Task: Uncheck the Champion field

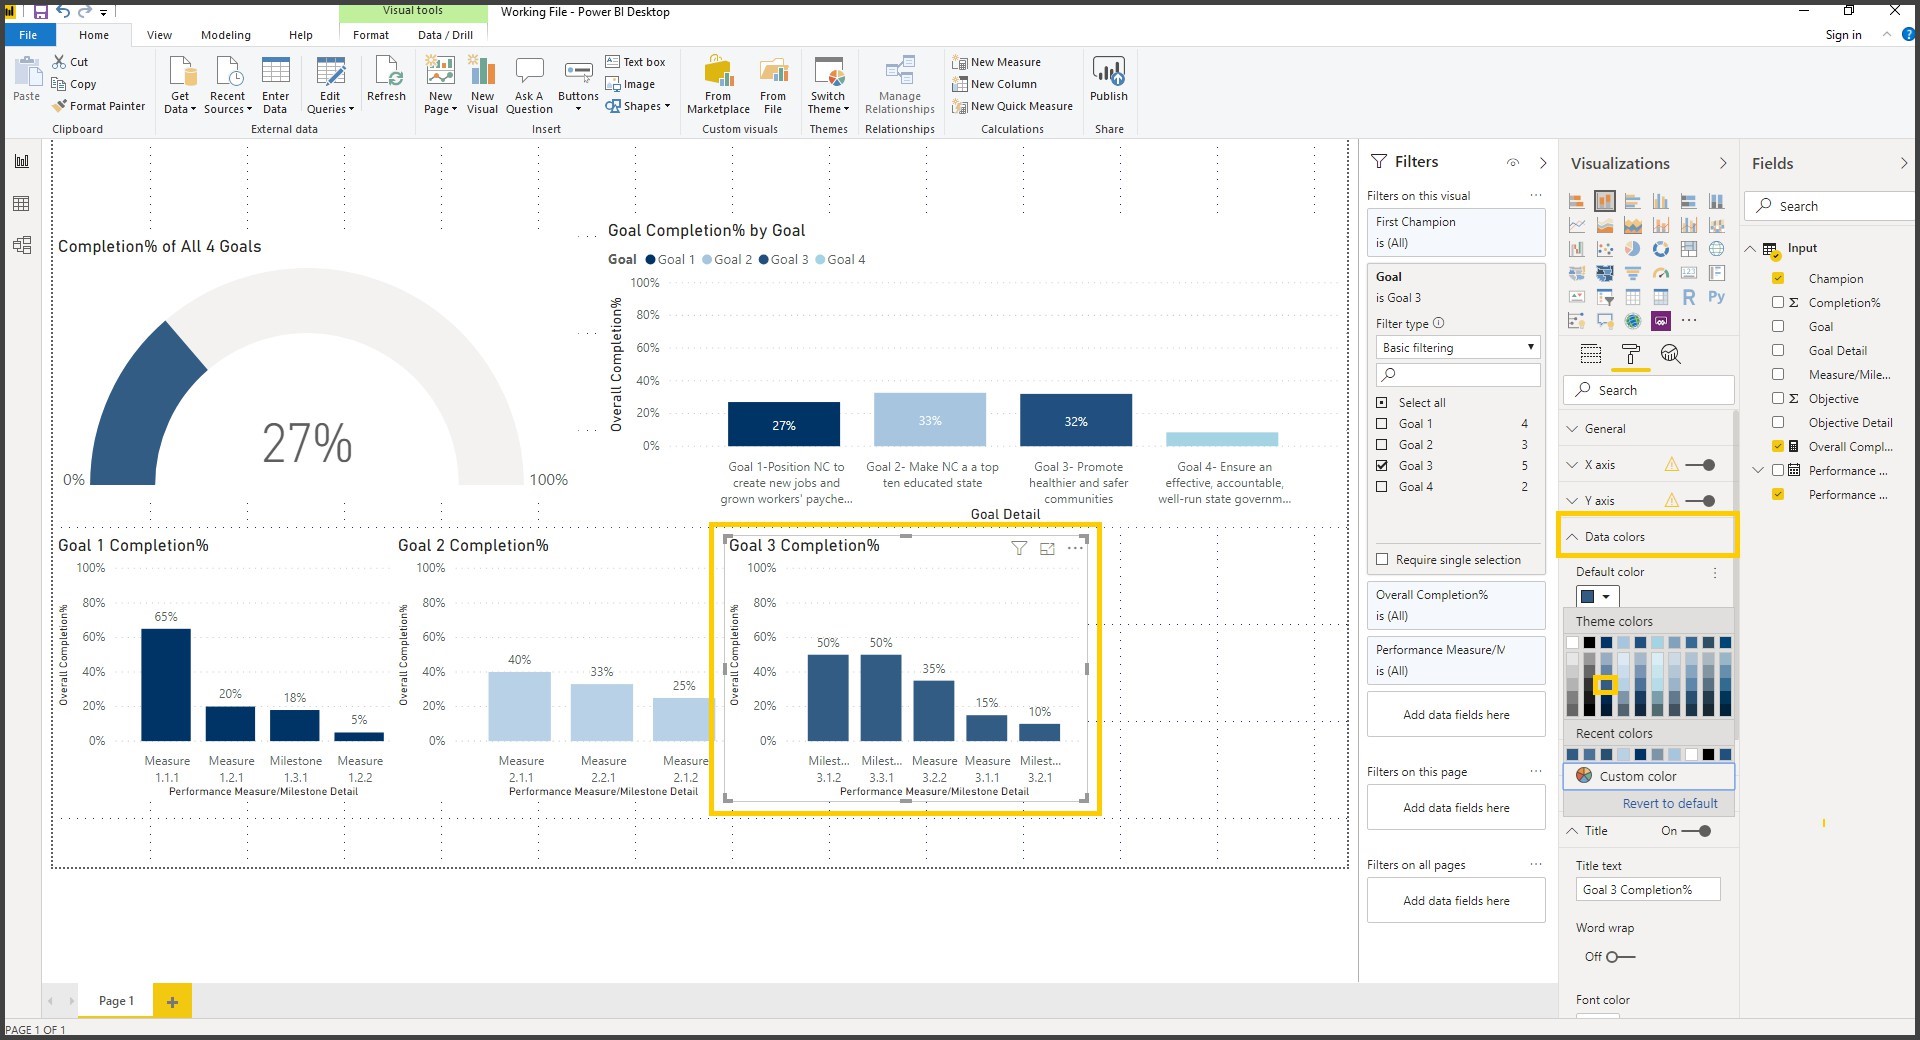Action: [1778, 279]
